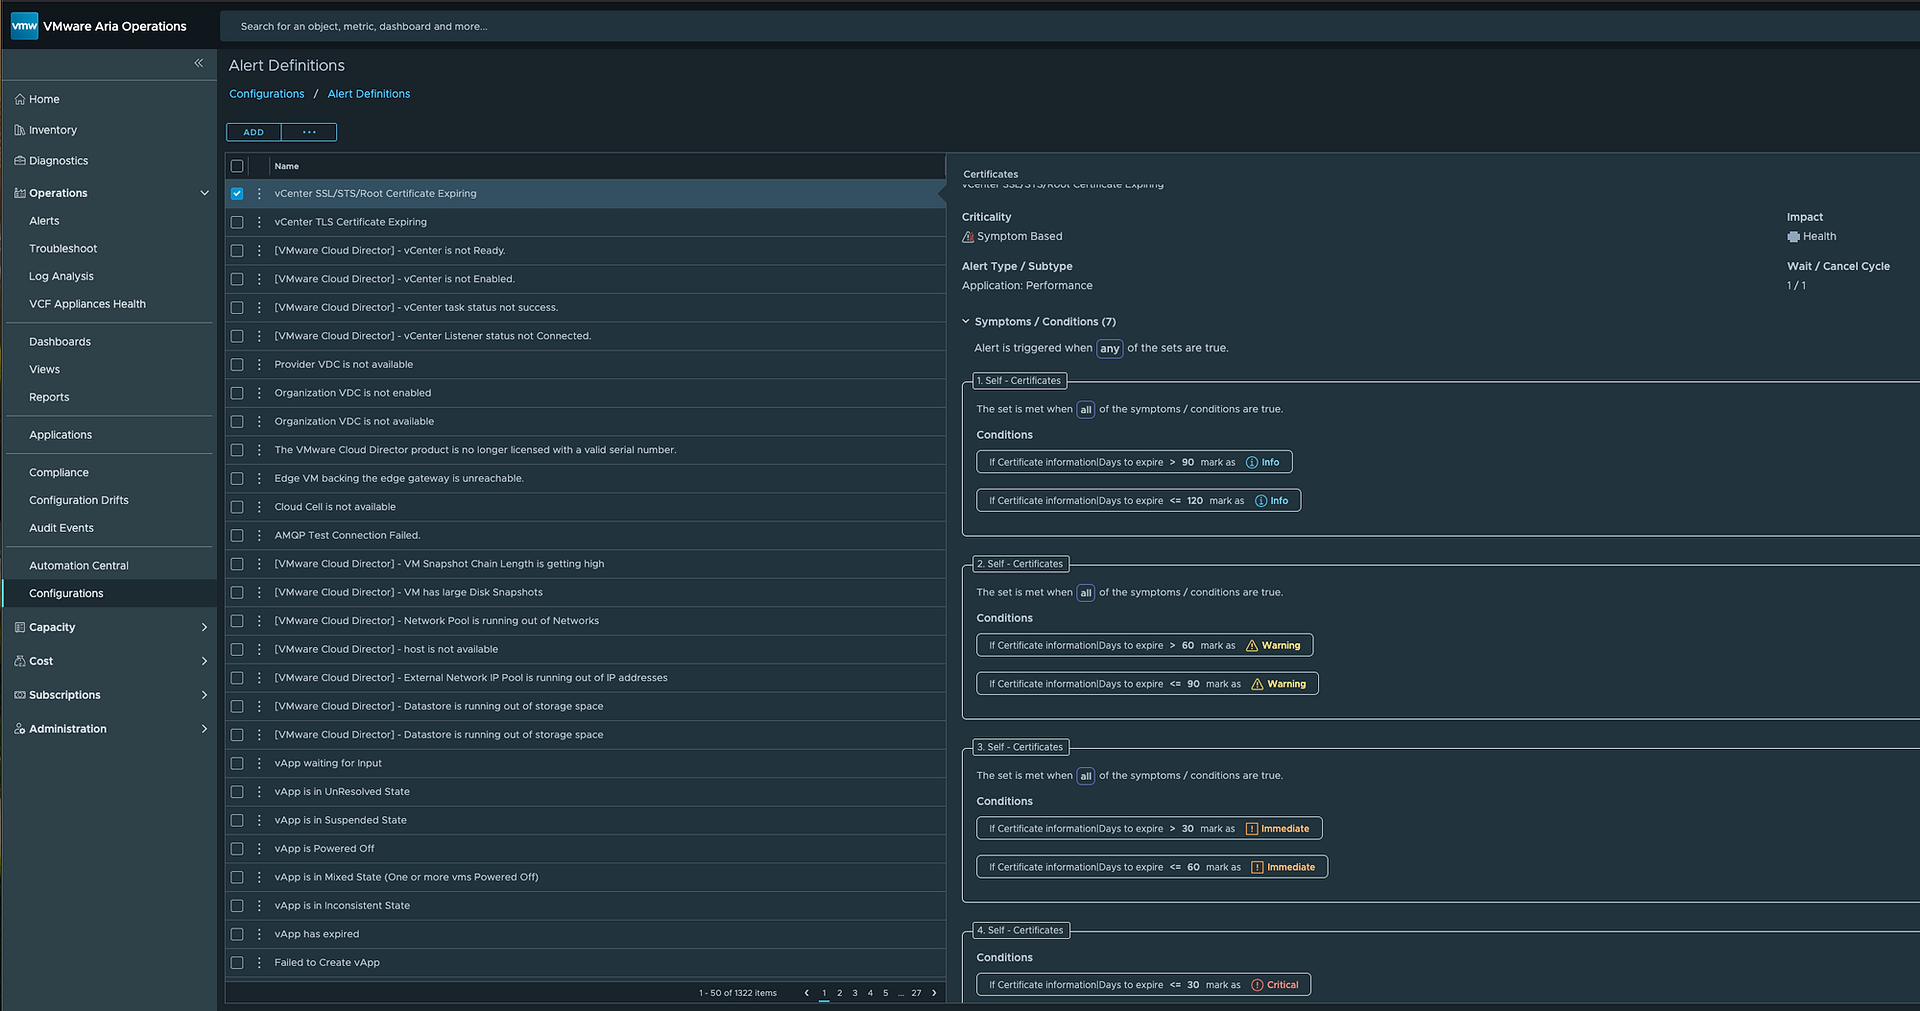
Task: Toggle the select-all checkbox in Name header
Action: pyautogui.click(x=237, y=166)
